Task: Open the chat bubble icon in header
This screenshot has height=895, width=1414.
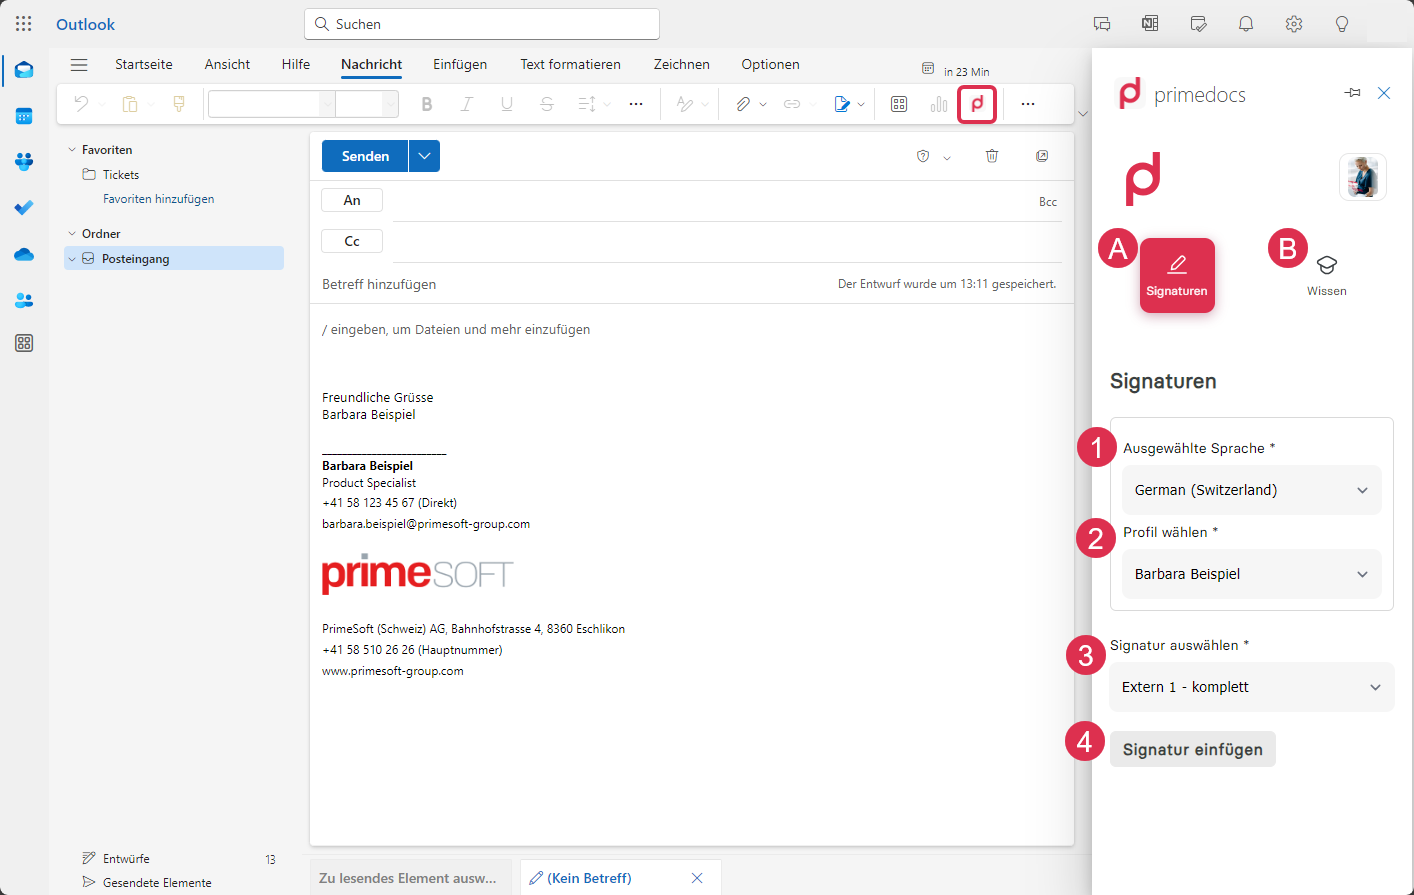Action: 1102,24
